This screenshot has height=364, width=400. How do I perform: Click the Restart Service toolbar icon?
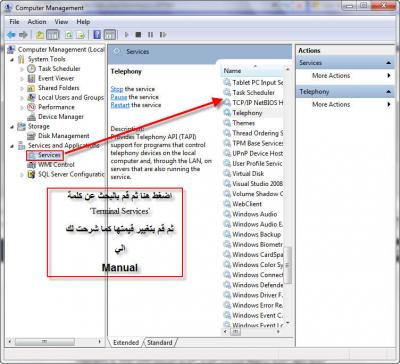163,35
